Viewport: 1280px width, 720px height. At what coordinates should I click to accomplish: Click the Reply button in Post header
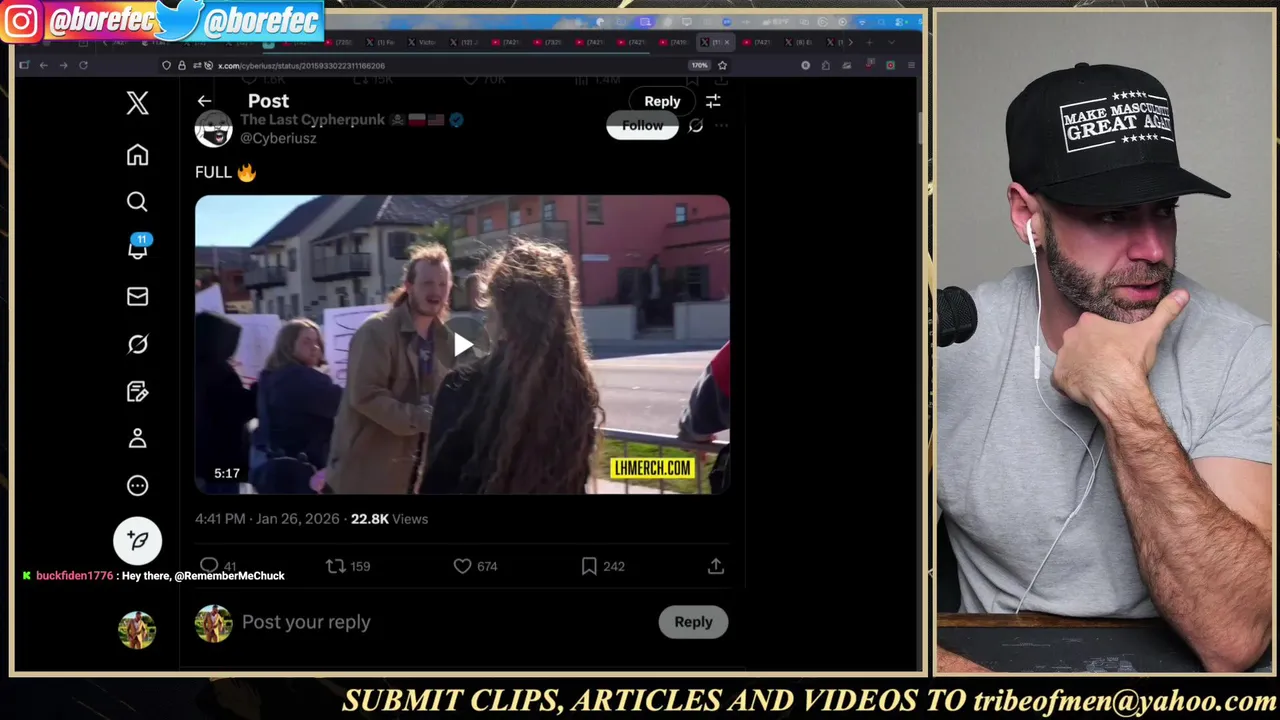click(662, 101)
